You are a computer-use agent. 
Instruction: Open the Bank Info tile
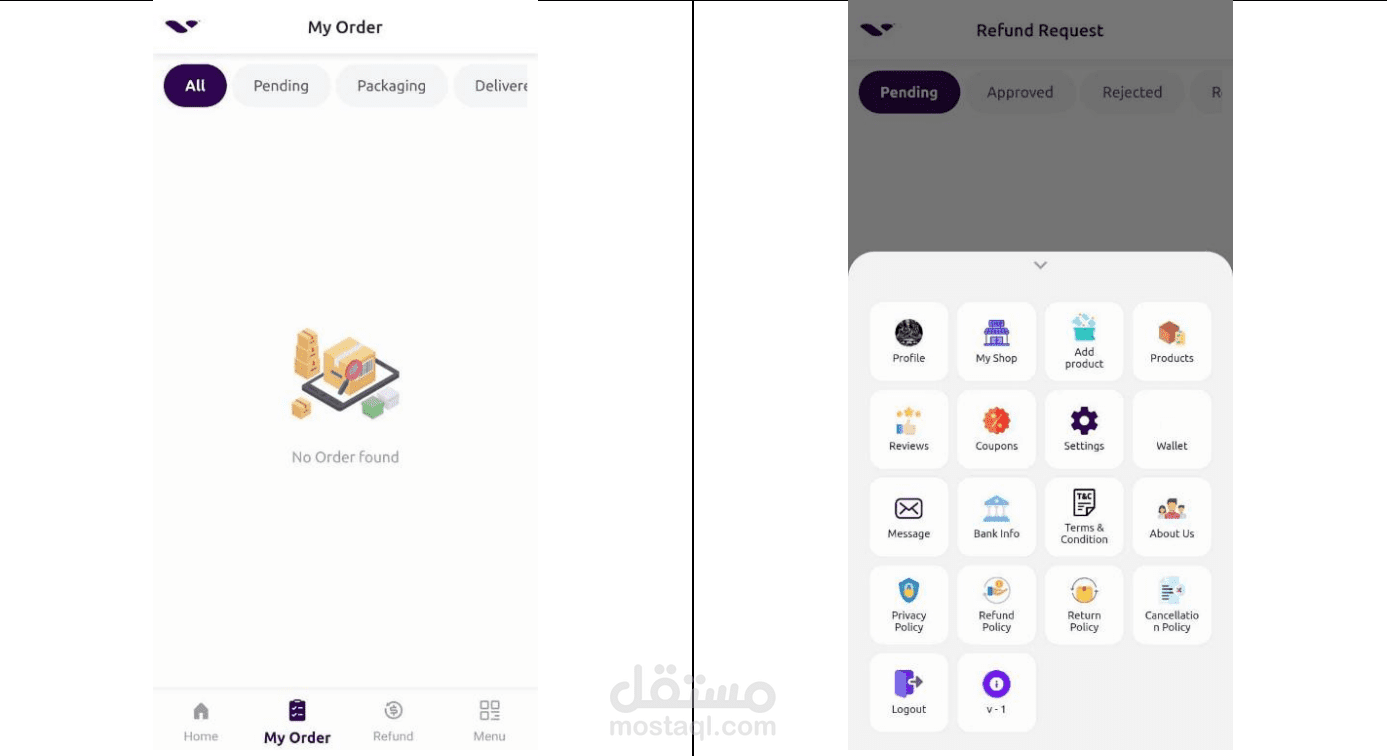click(996, 517)
